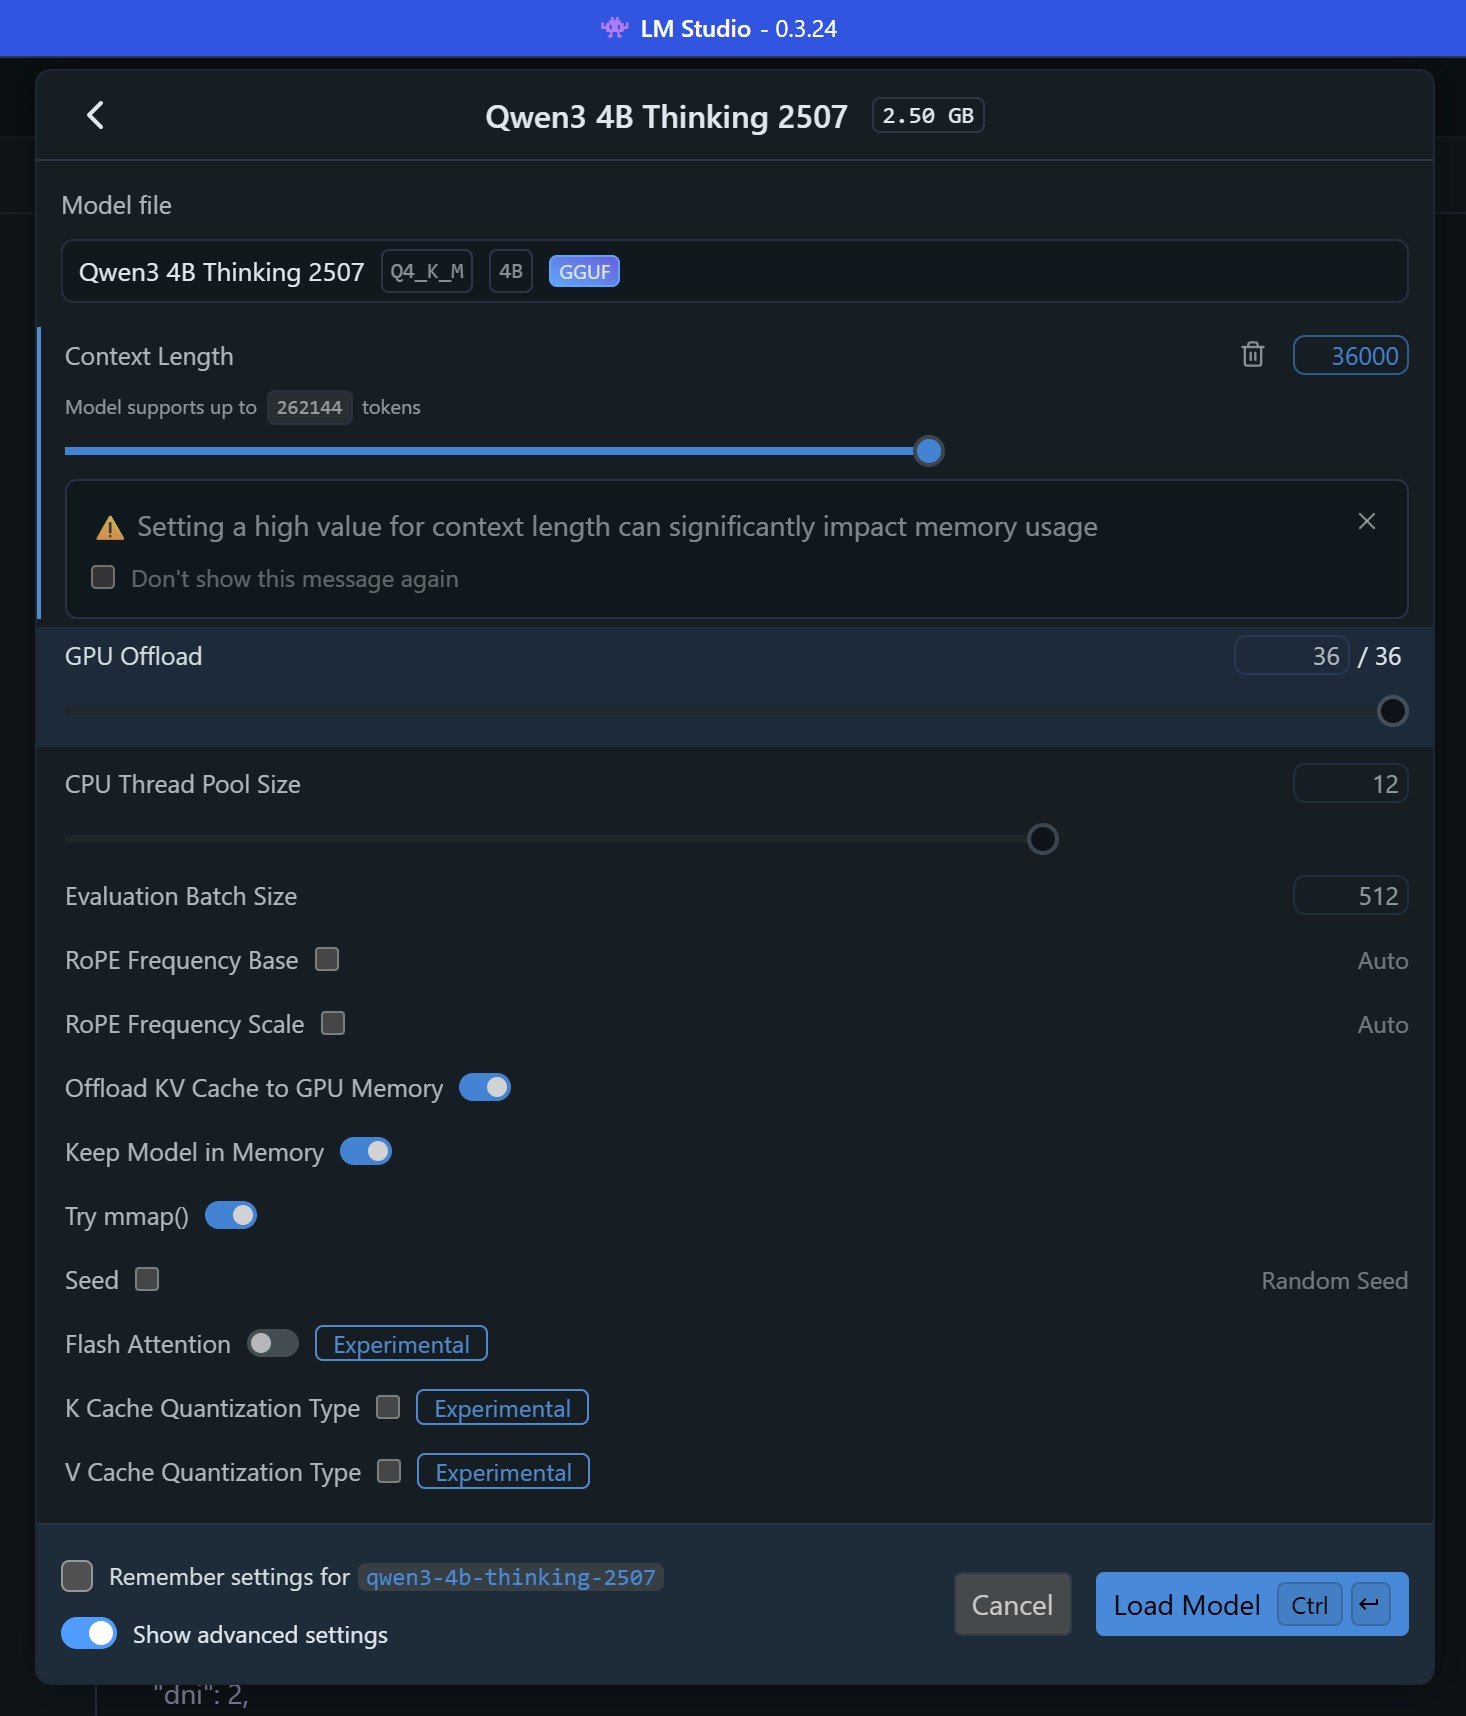Enable V Cache Quantization Type checkbox
The image size is (1466, 1716).
[389, 1471]
